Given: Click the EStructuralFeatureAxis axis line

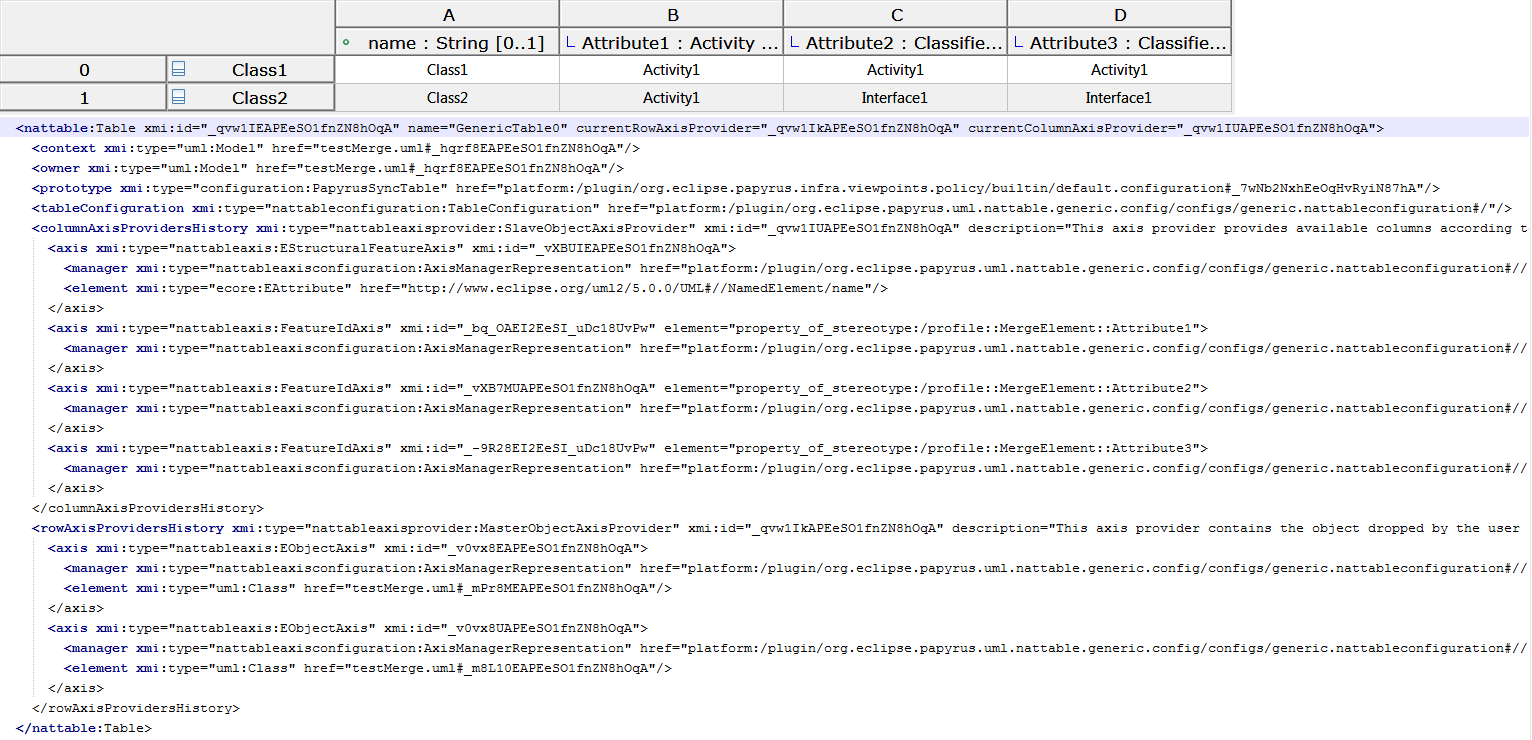Looking at the screenshot, I should tap(392, 248).
